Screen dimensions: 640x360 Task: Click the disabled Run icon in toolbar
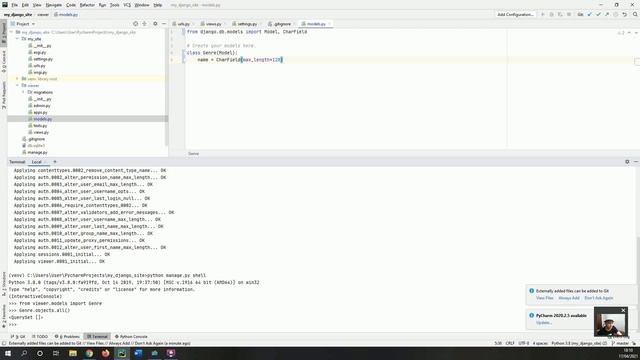click(x=542, y=15)
